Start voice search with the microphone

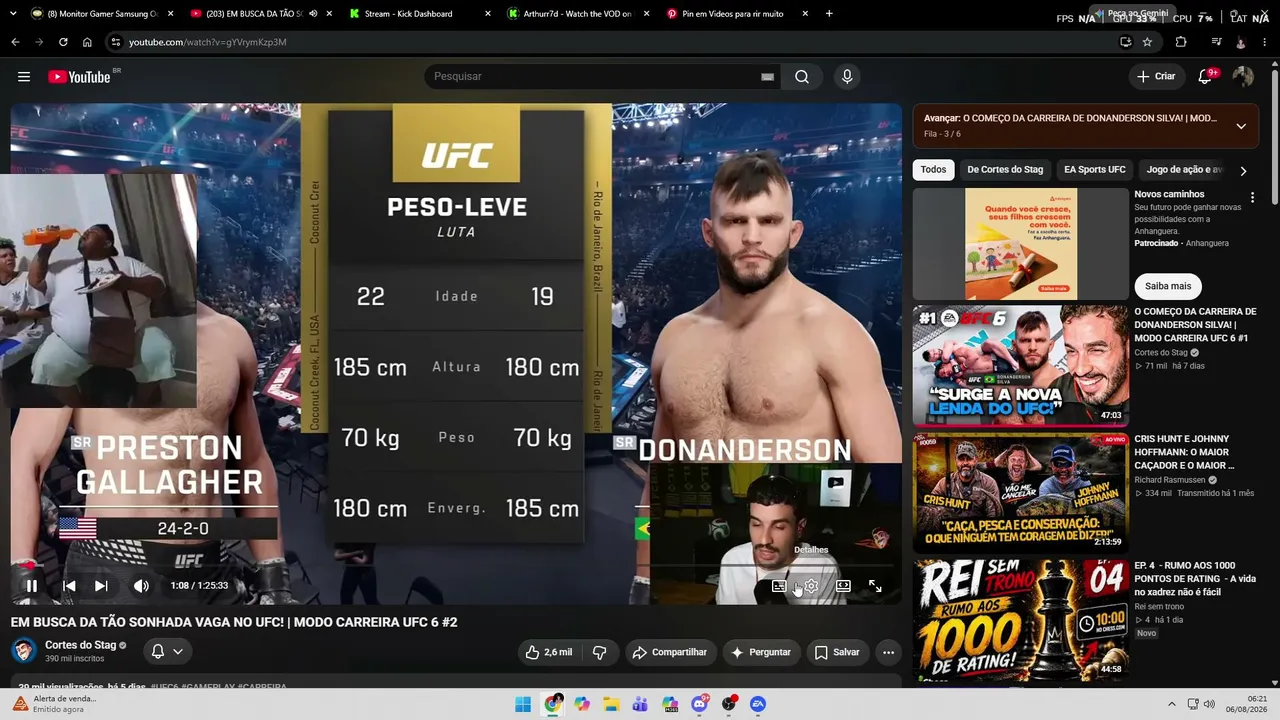point(847,77)
